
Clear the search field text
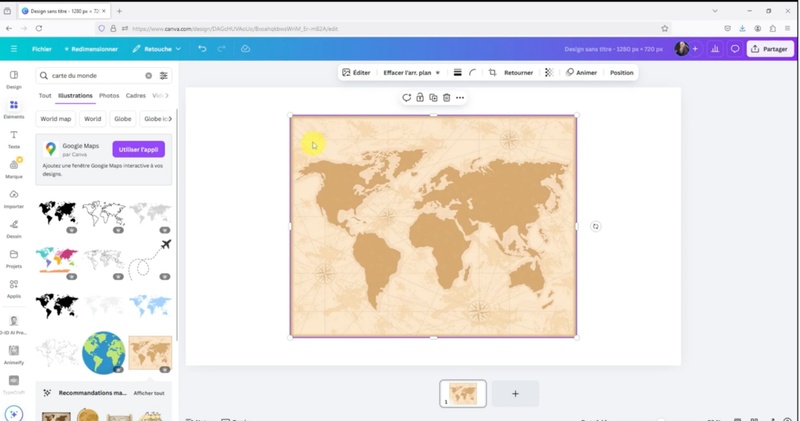pyautogui.click(x=148, y=76)
